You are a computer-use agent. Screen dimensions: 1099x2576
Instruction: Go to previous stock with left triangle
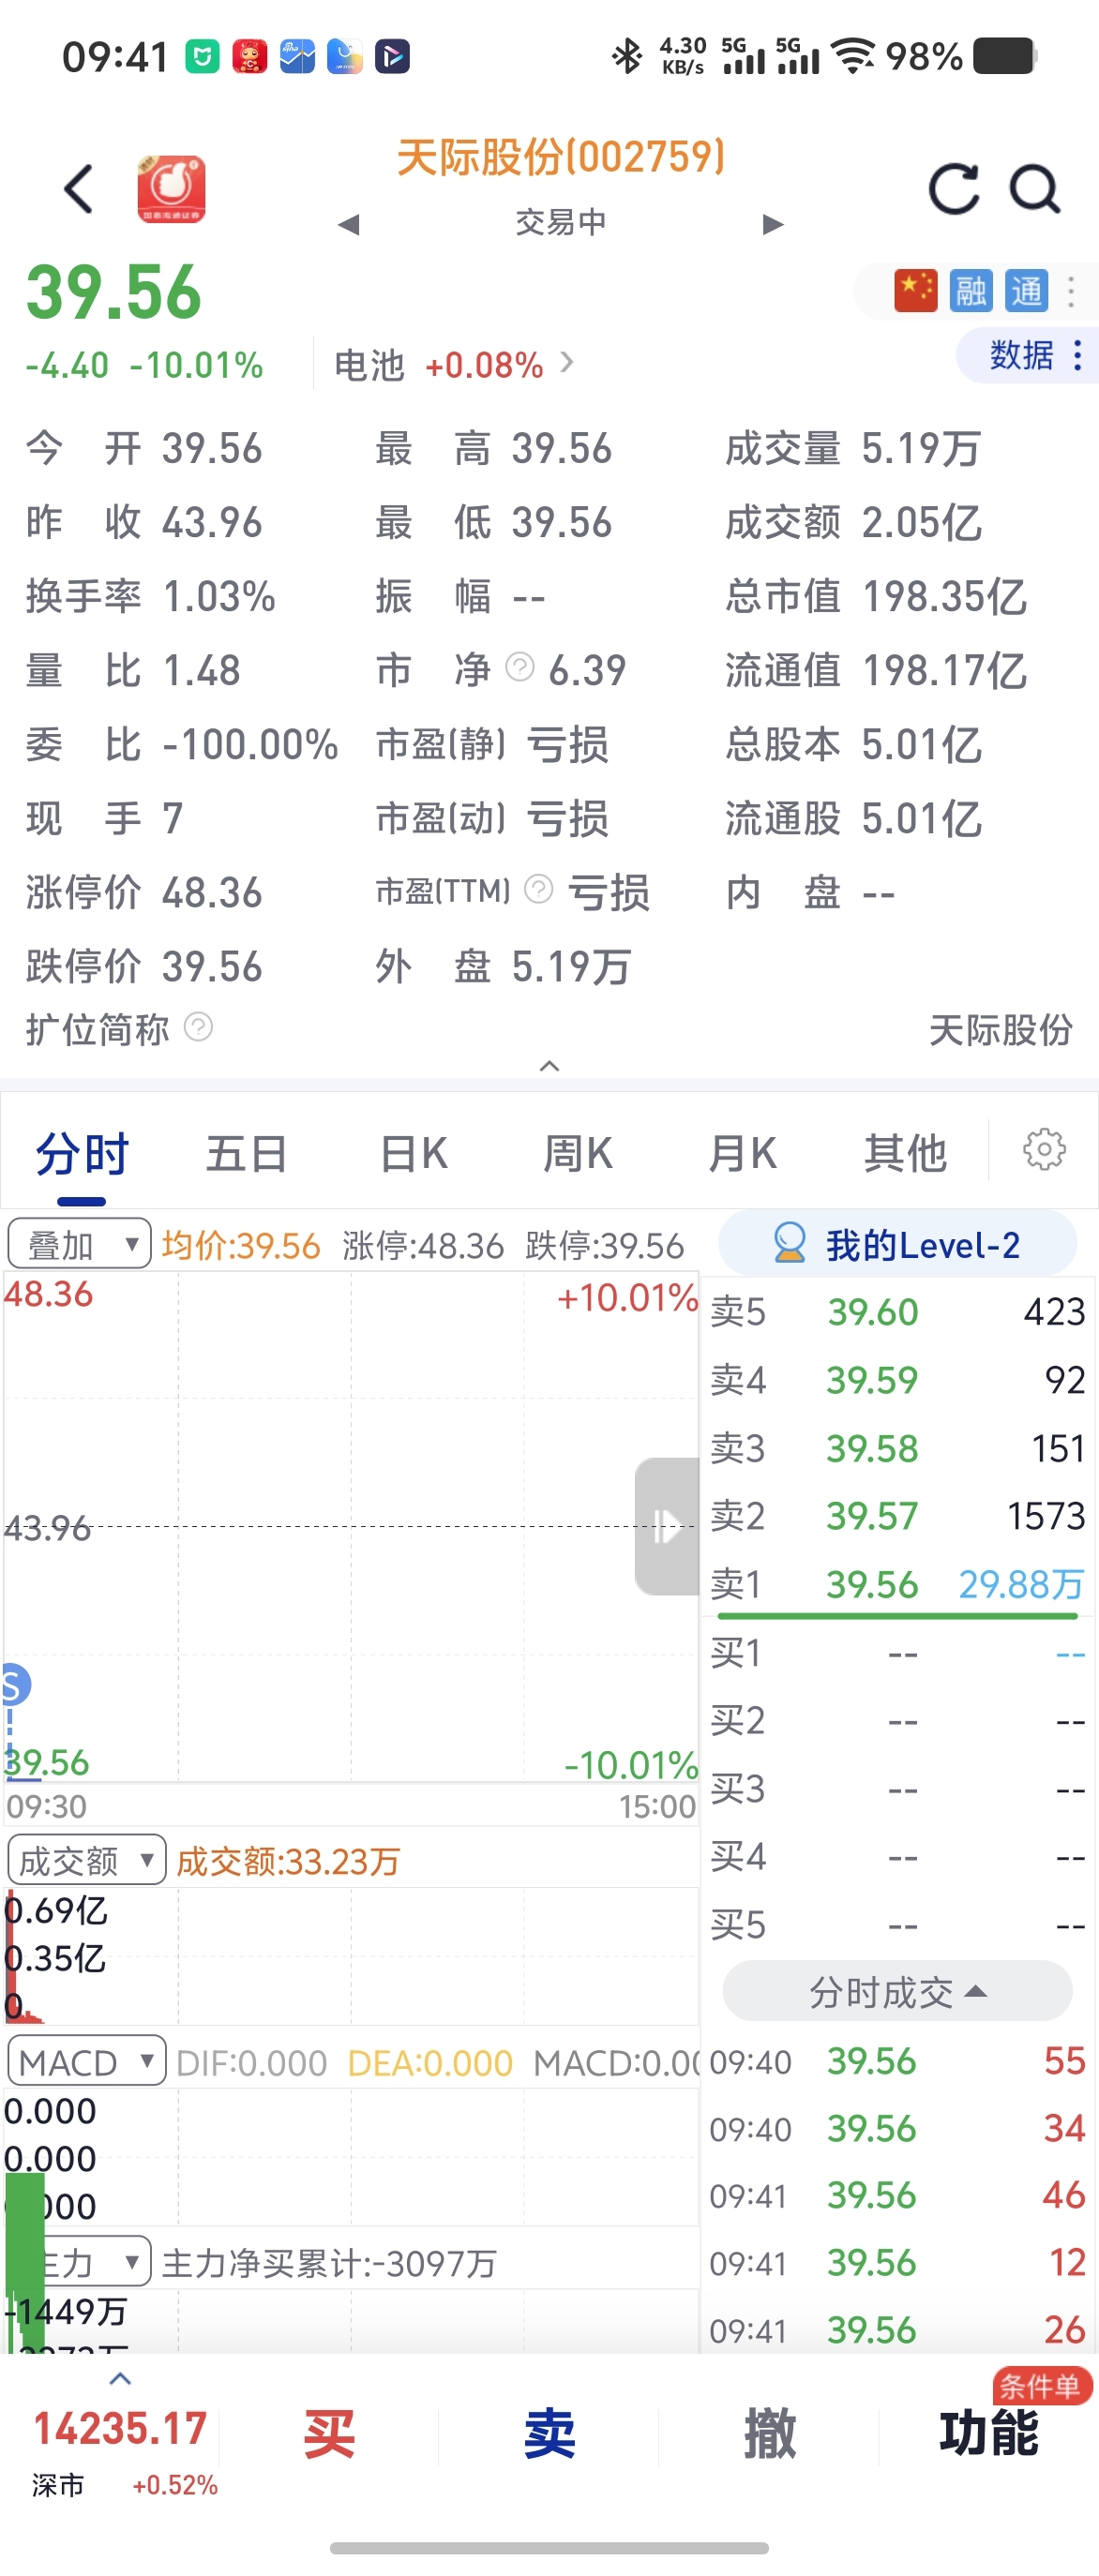coord(348,224)
